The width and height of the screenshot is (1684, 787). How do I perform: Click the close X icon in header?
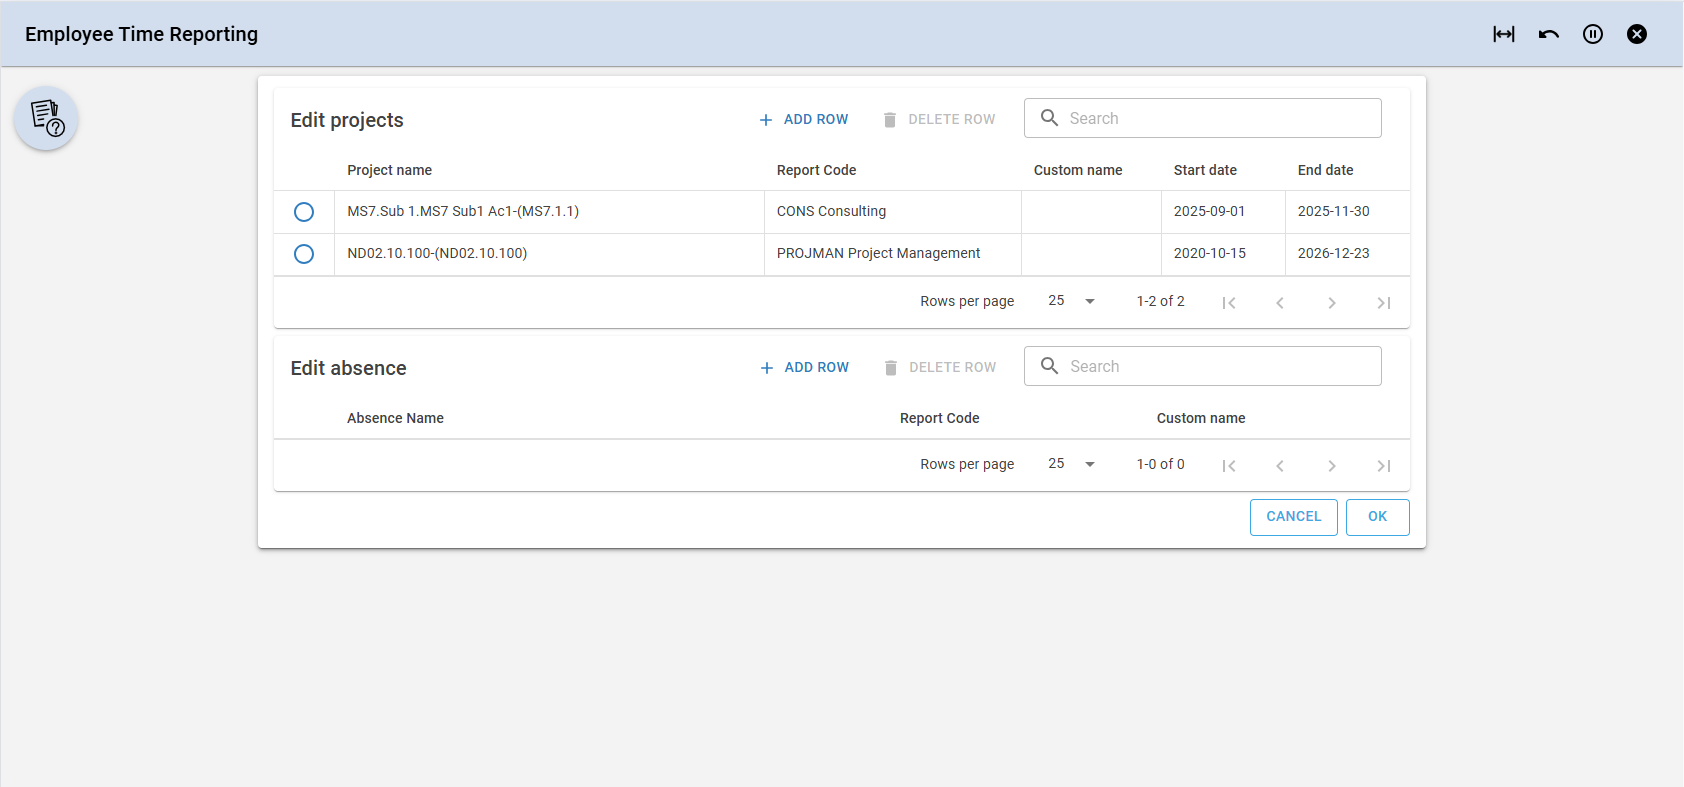tap(1637, 34)
